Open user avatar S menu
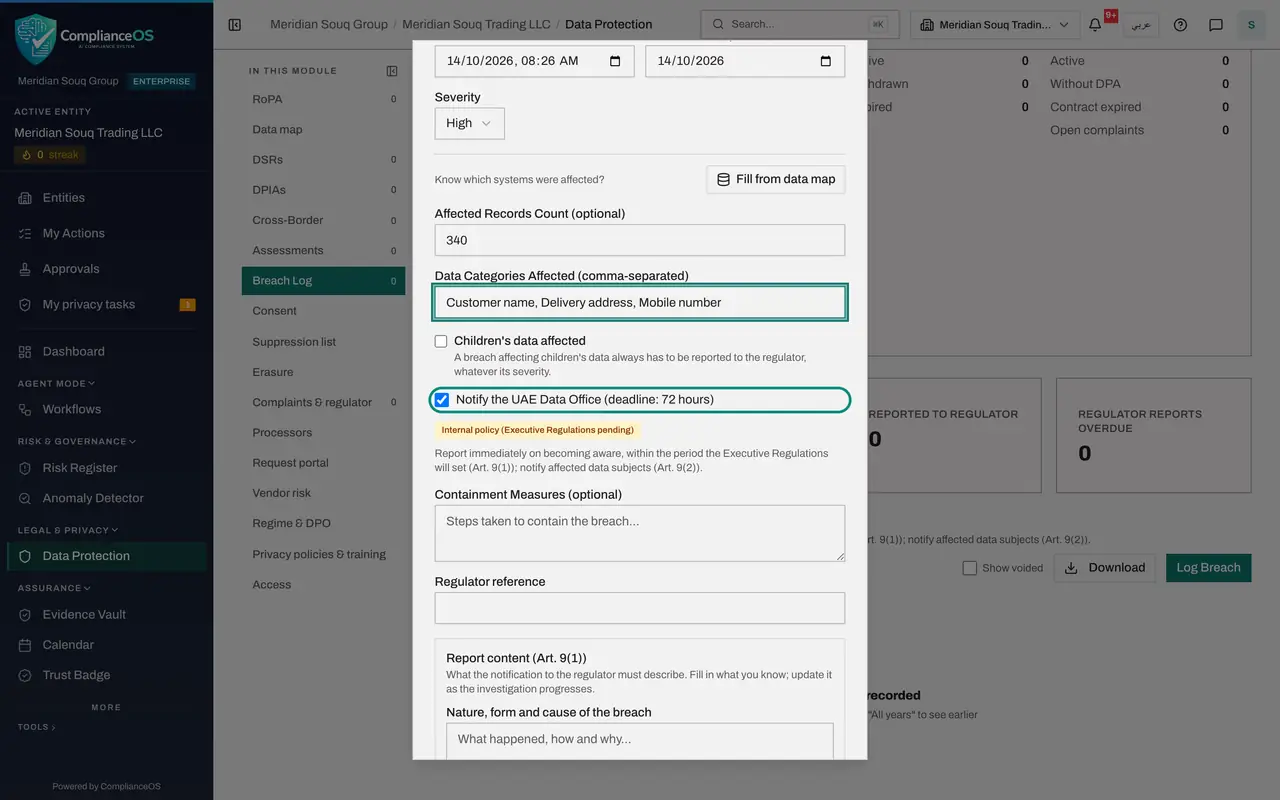Screen dimensions: 1280x800 1251,24
